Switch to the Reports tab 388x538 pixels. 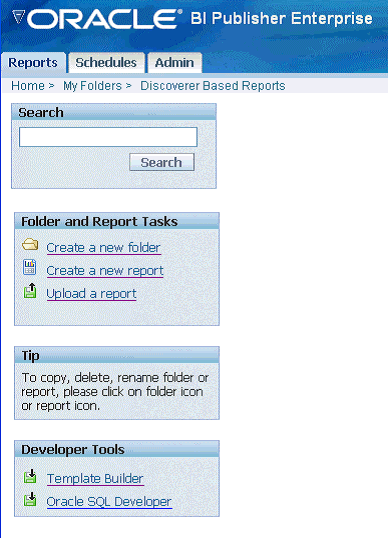[x=33, y=63]
